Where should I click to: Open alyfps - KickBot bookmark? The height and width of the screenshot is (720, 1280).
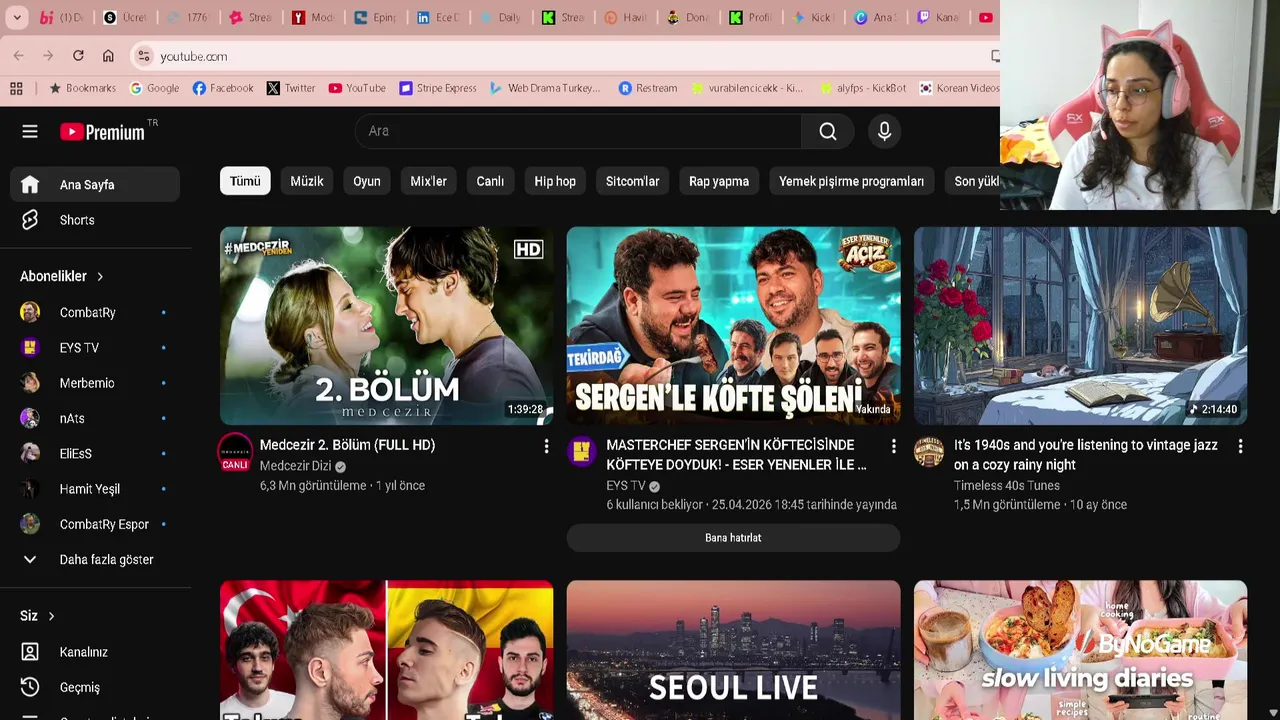863,88
